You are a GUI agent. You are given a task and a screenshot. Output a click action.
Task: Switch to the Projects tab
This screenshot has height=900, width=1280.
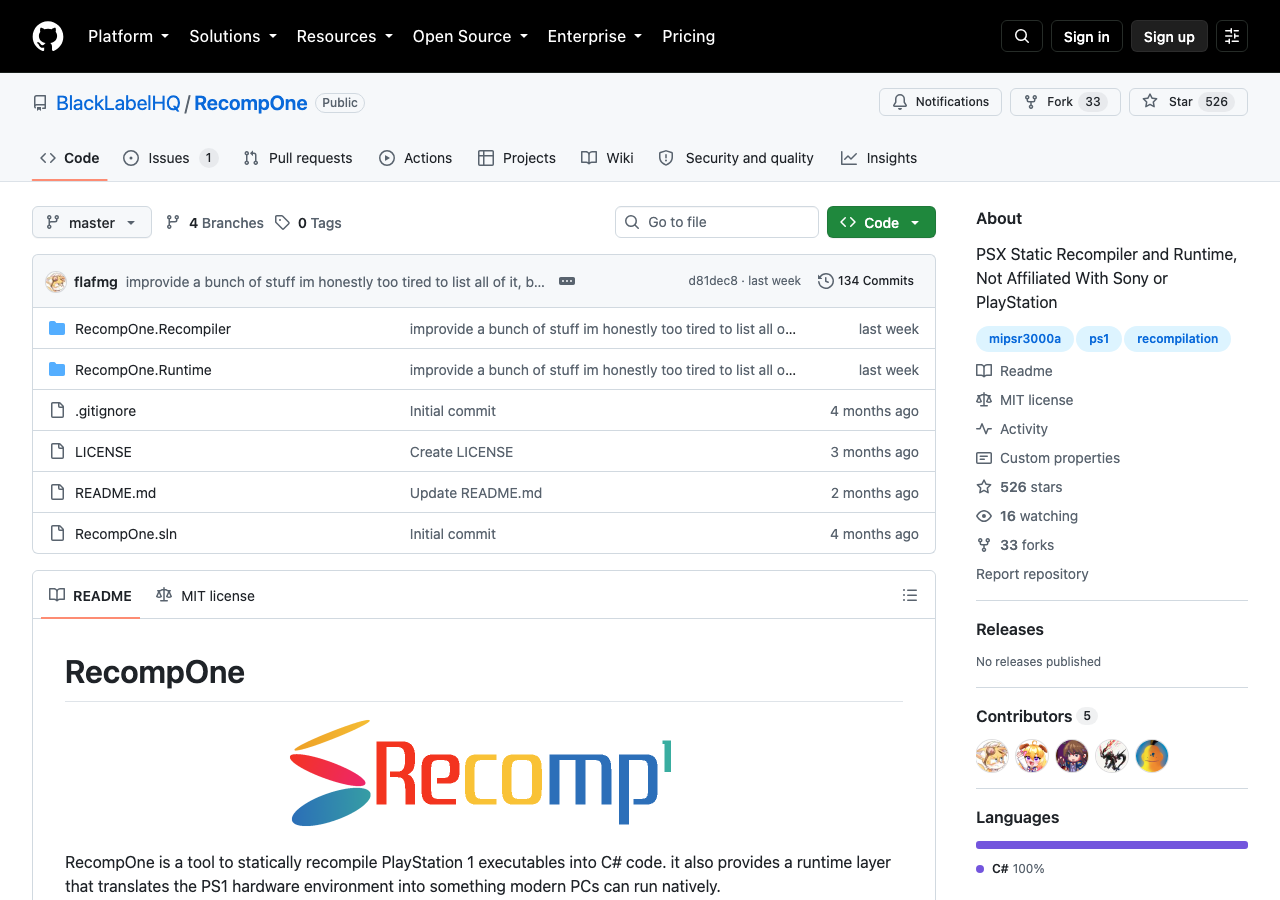coord(517,158)
